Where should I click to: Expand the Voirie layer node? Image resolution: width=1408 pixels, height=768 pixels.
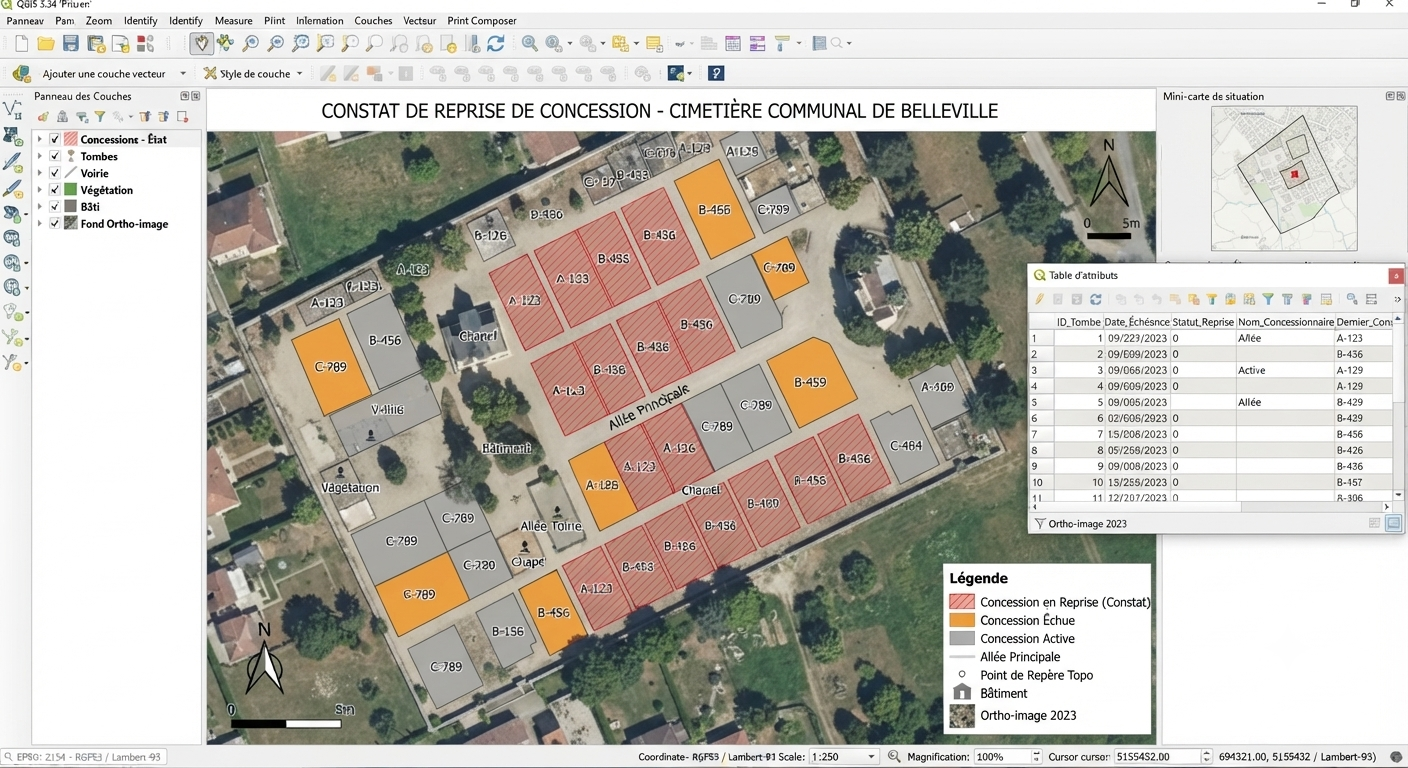pos(40,174)
